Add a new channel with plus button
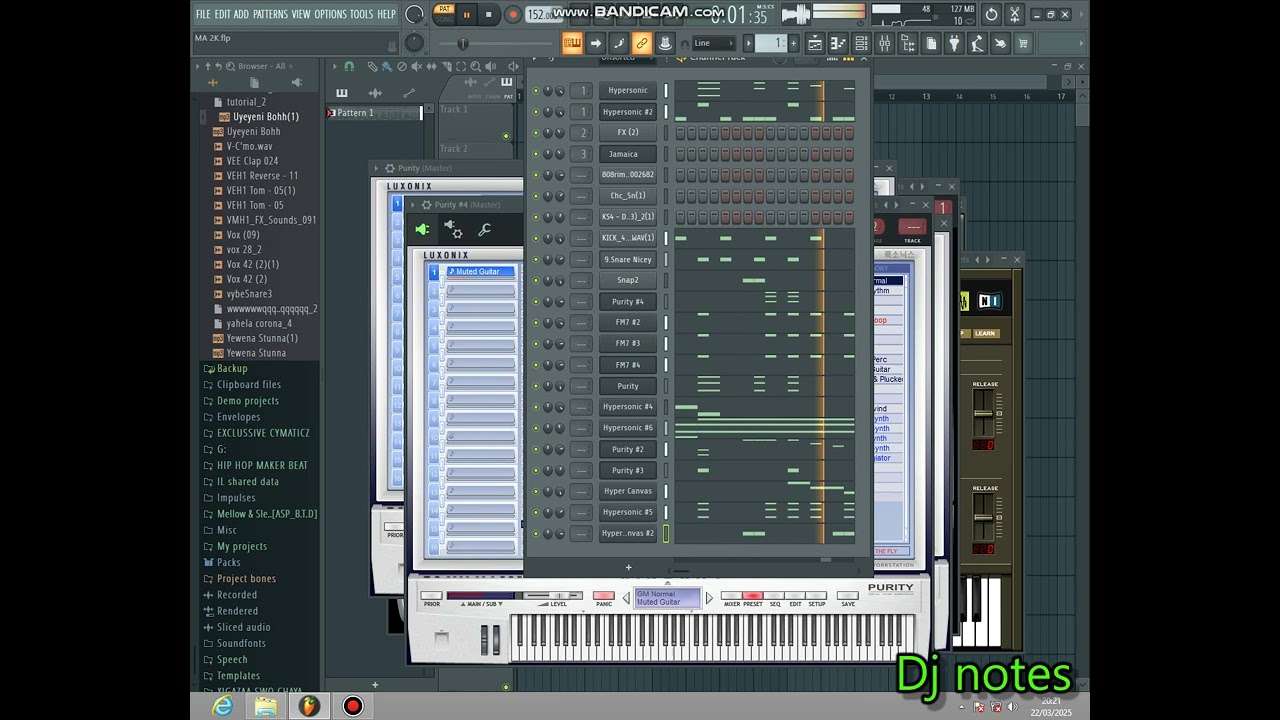 pyautogui.click(x=628, y=568)
